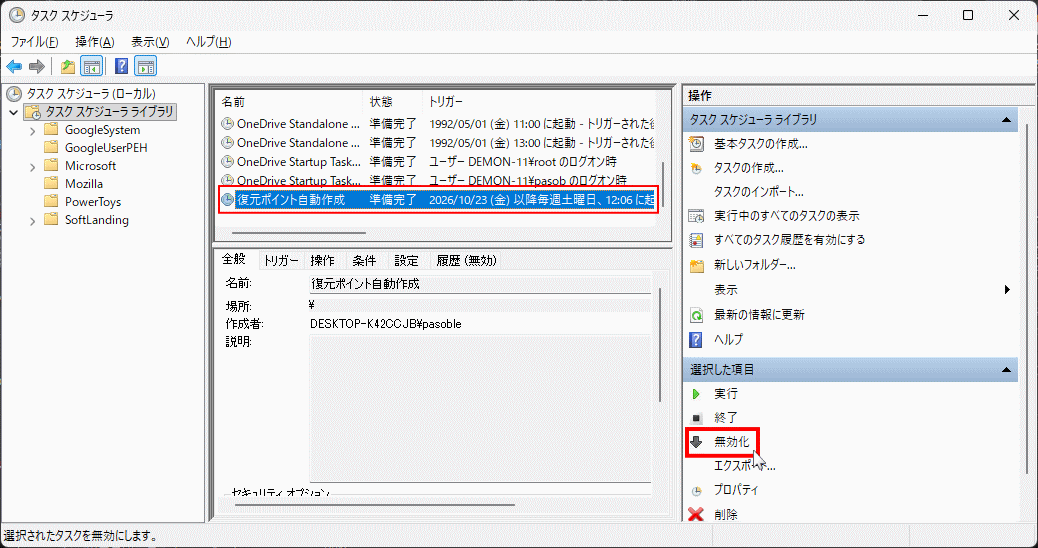Click the clock icon beside タスク スケジューラ (ローカル)
This screenshot has width=1038, height=548.
pos(14,93)
